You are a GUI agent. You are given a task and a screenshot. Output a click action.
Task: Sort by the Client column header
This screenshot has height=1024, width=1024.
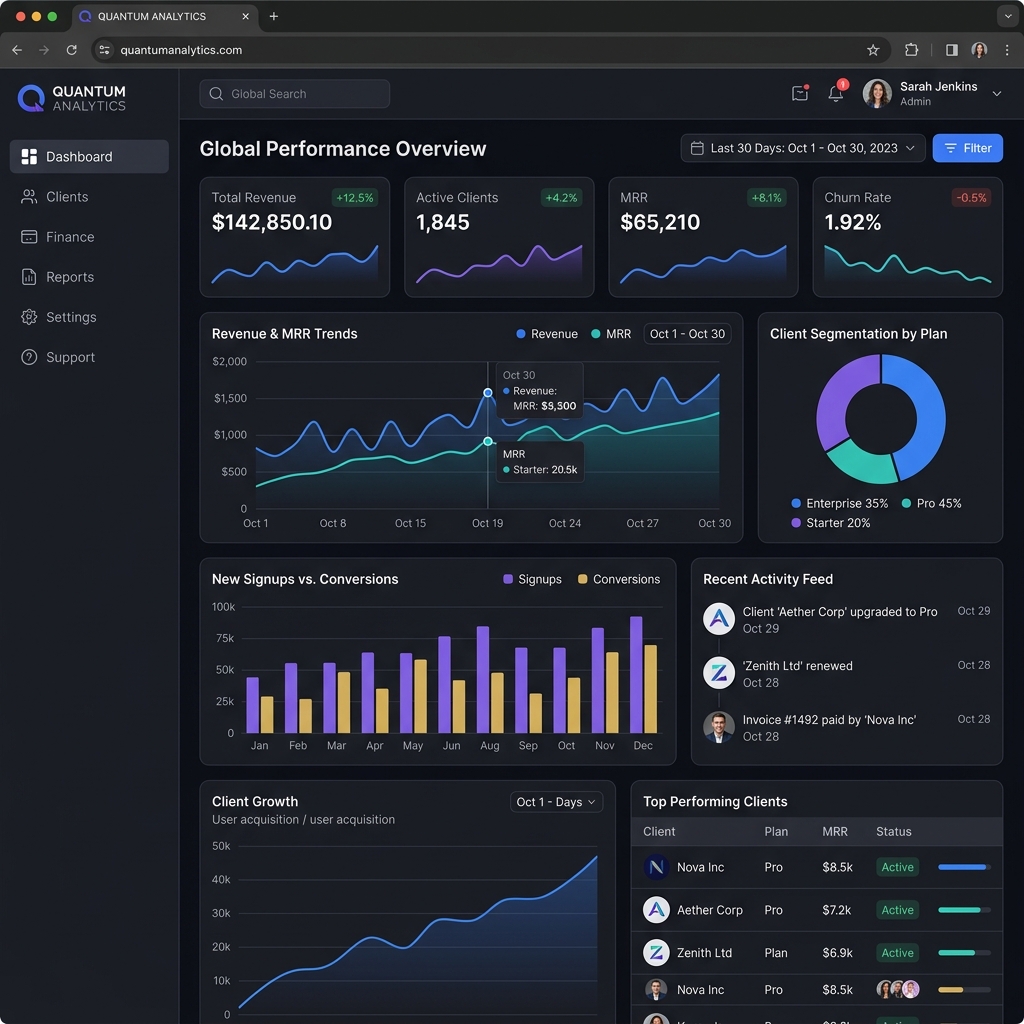pyautogui.click(x=659, y=831)
